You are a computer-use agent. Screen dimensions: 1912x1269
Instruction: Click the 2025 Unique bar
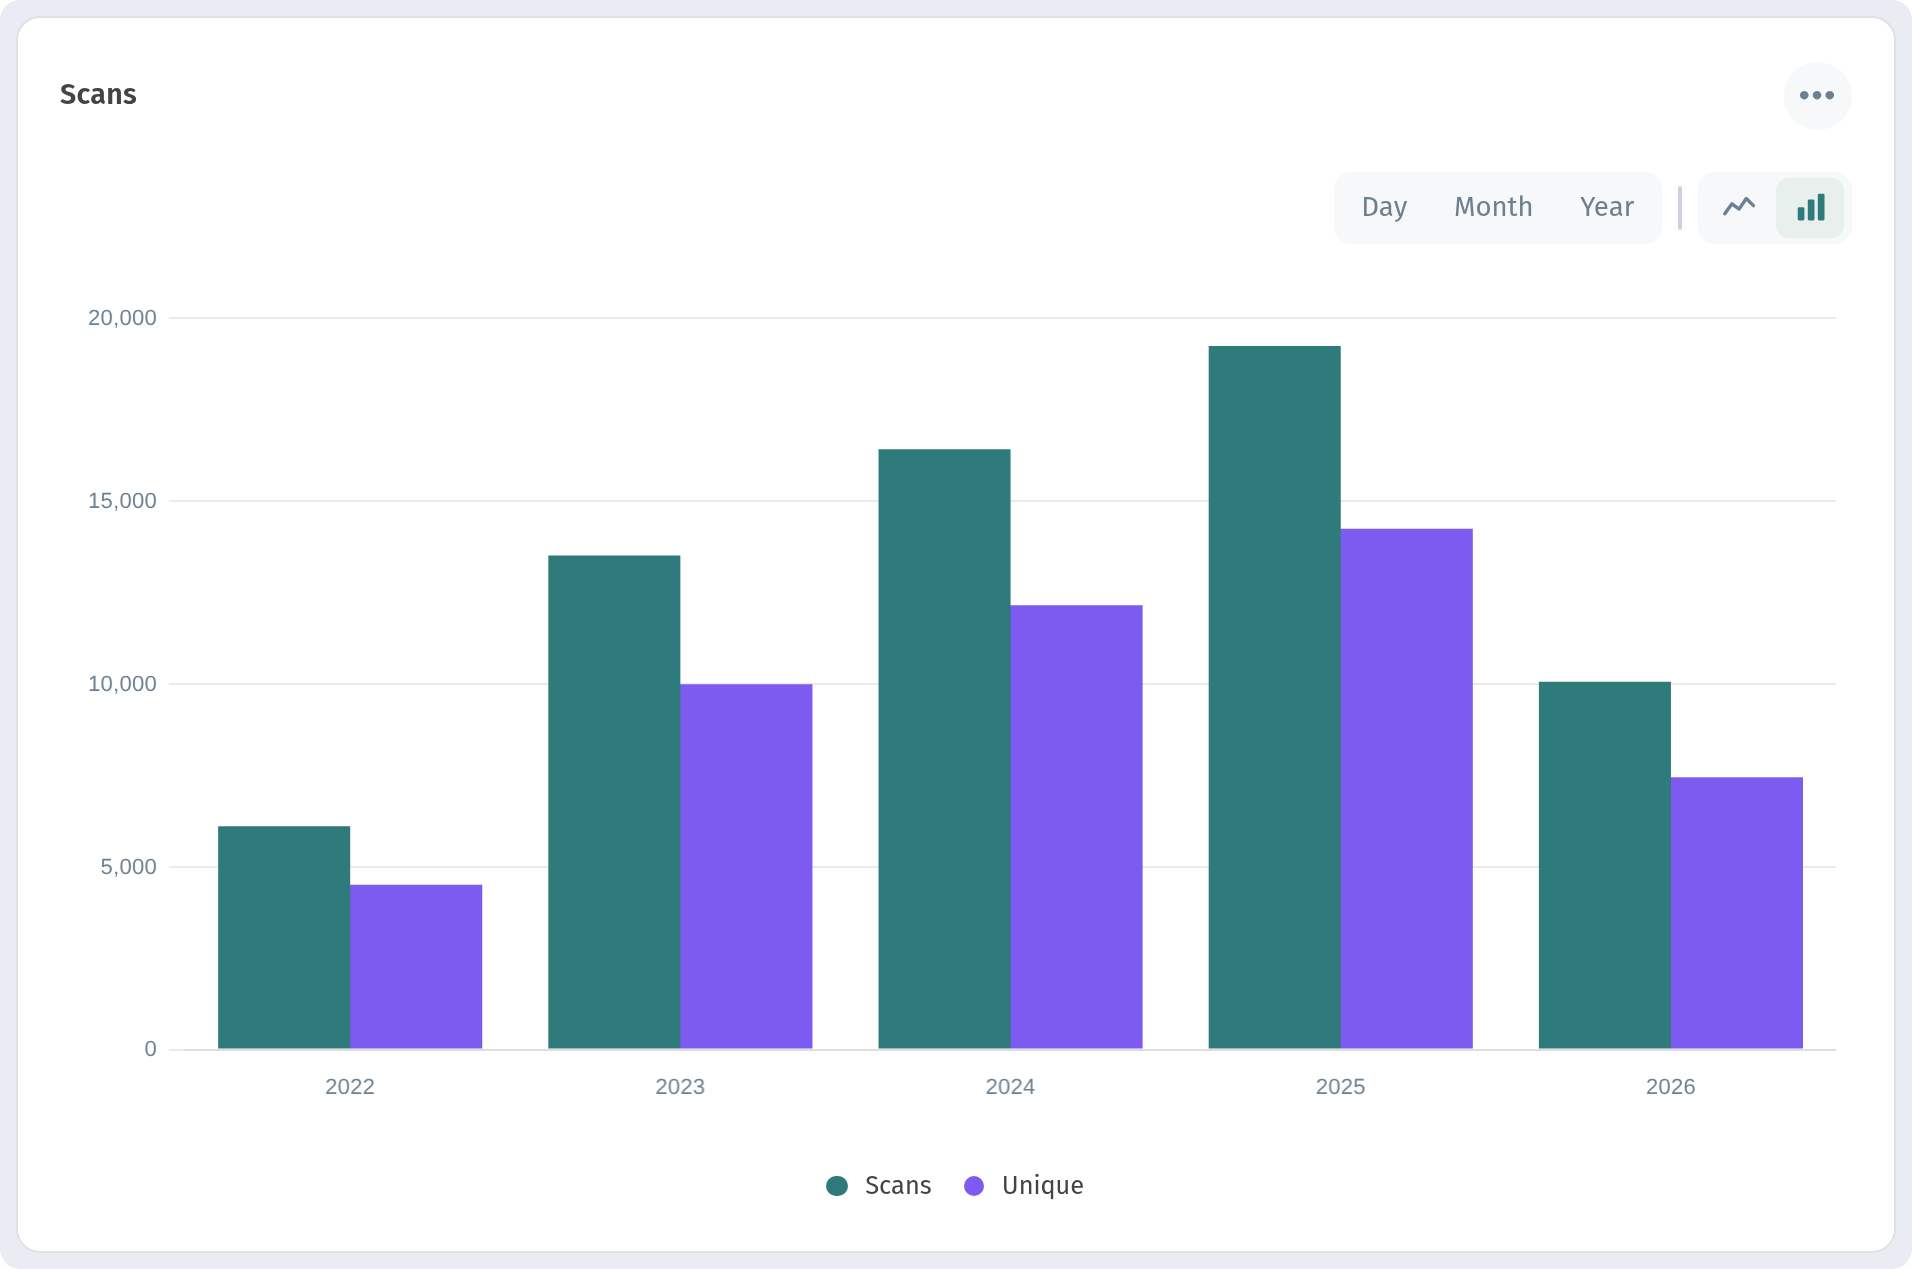click(x=1406, y=789)
